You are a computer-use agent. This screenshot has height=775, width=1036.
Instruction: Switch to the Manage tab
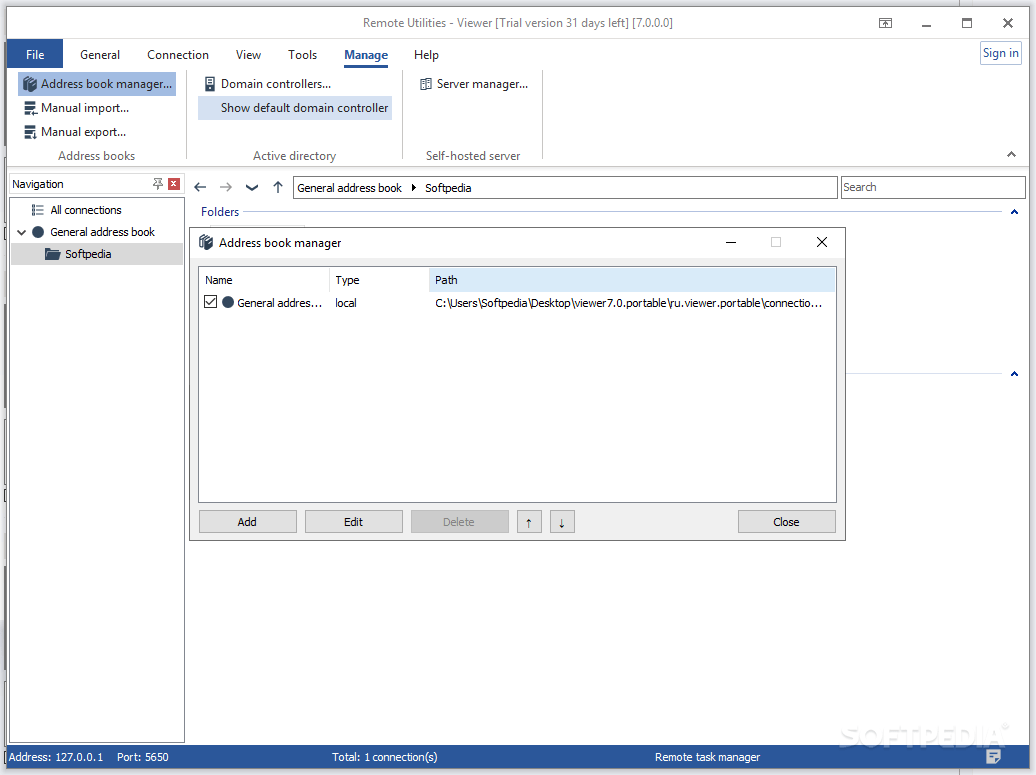pos(365,55)
